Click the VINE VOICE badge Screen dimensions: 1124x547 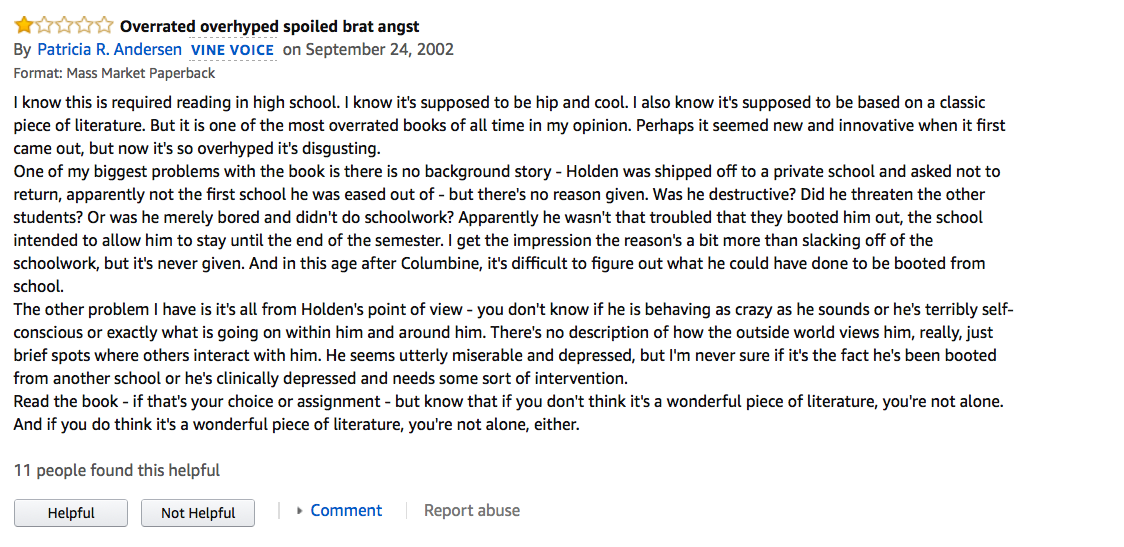[232, 50]
